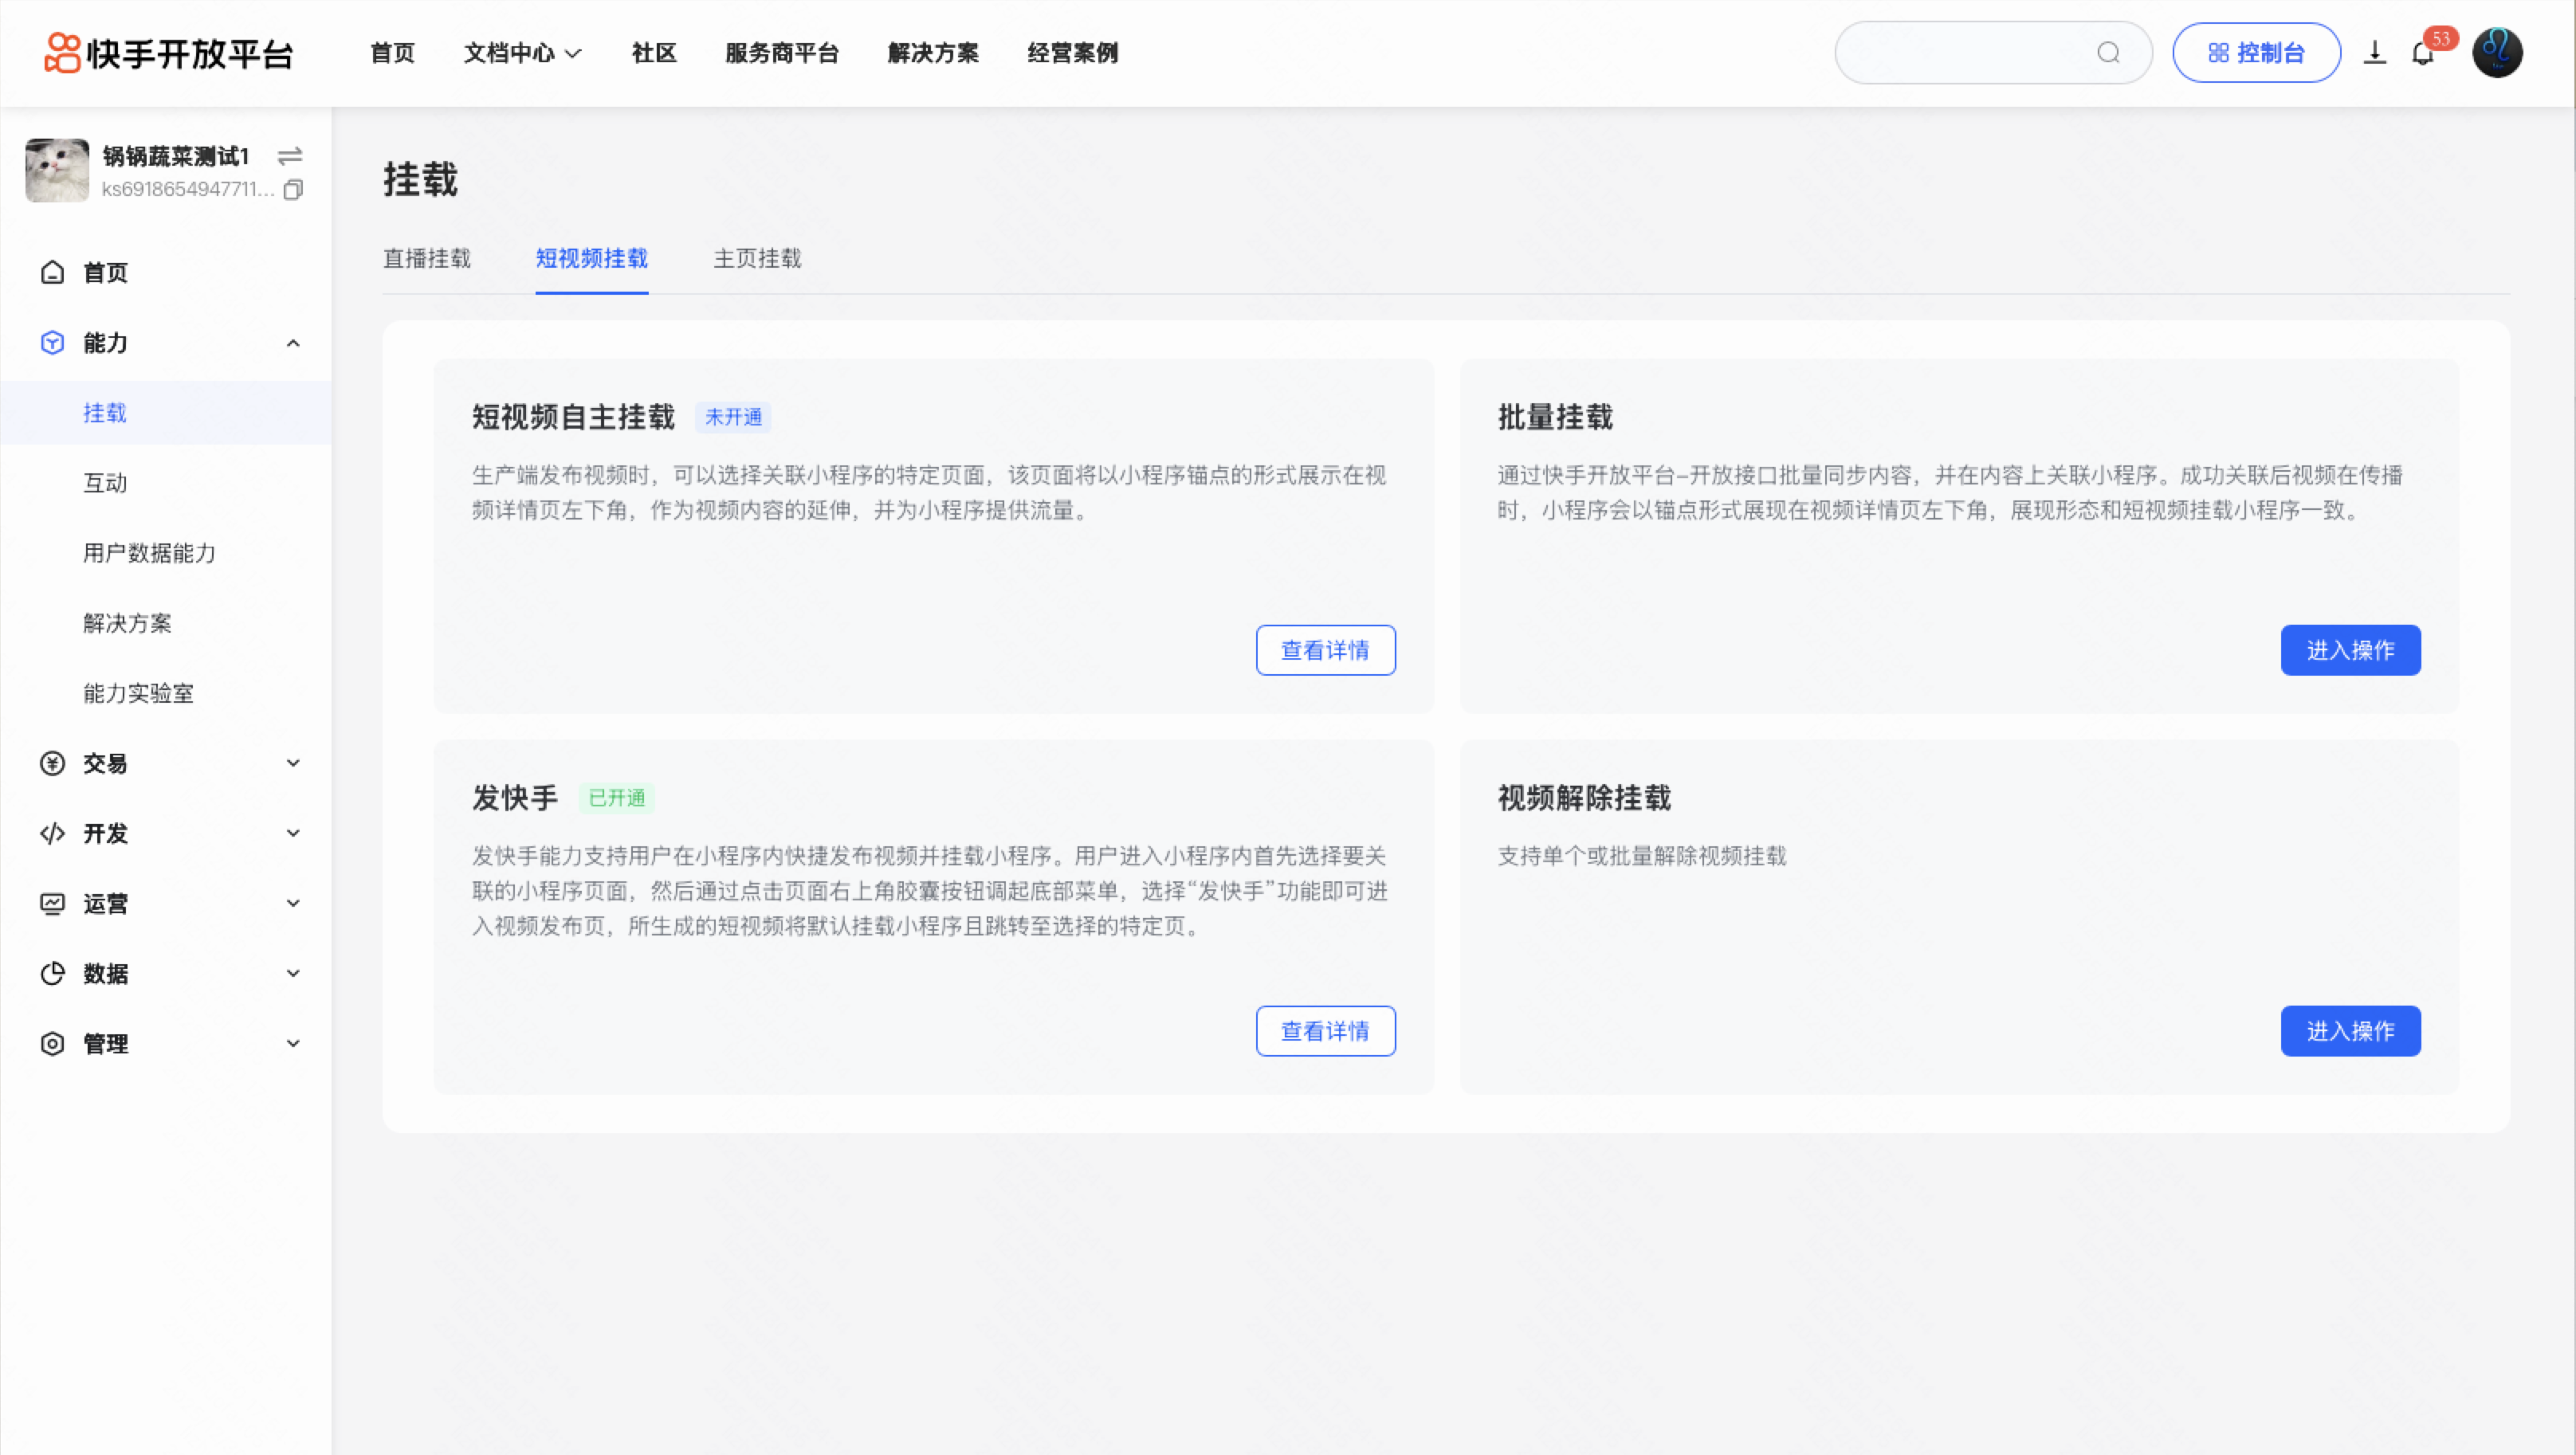This screenshot has height=1455, width=2576.
Task: Open sidebar 首页 home item
Action: coord(105,272)
